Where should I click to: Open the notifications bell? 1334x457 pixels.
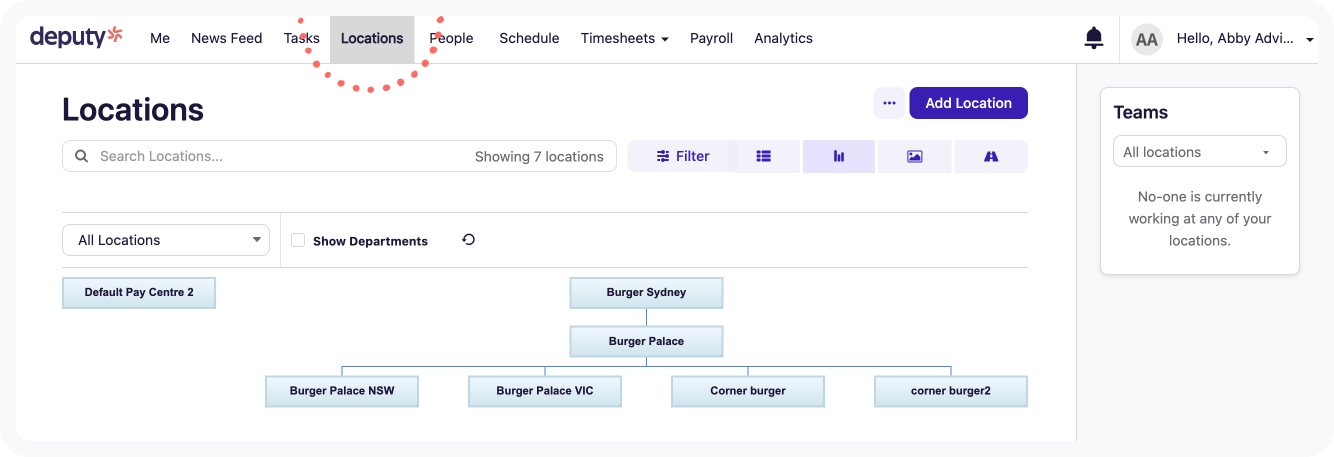click(1093, 38)
